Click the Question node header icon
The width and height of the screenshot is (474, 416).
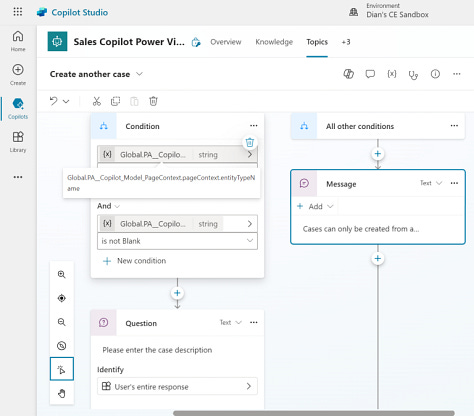[104, 323]
